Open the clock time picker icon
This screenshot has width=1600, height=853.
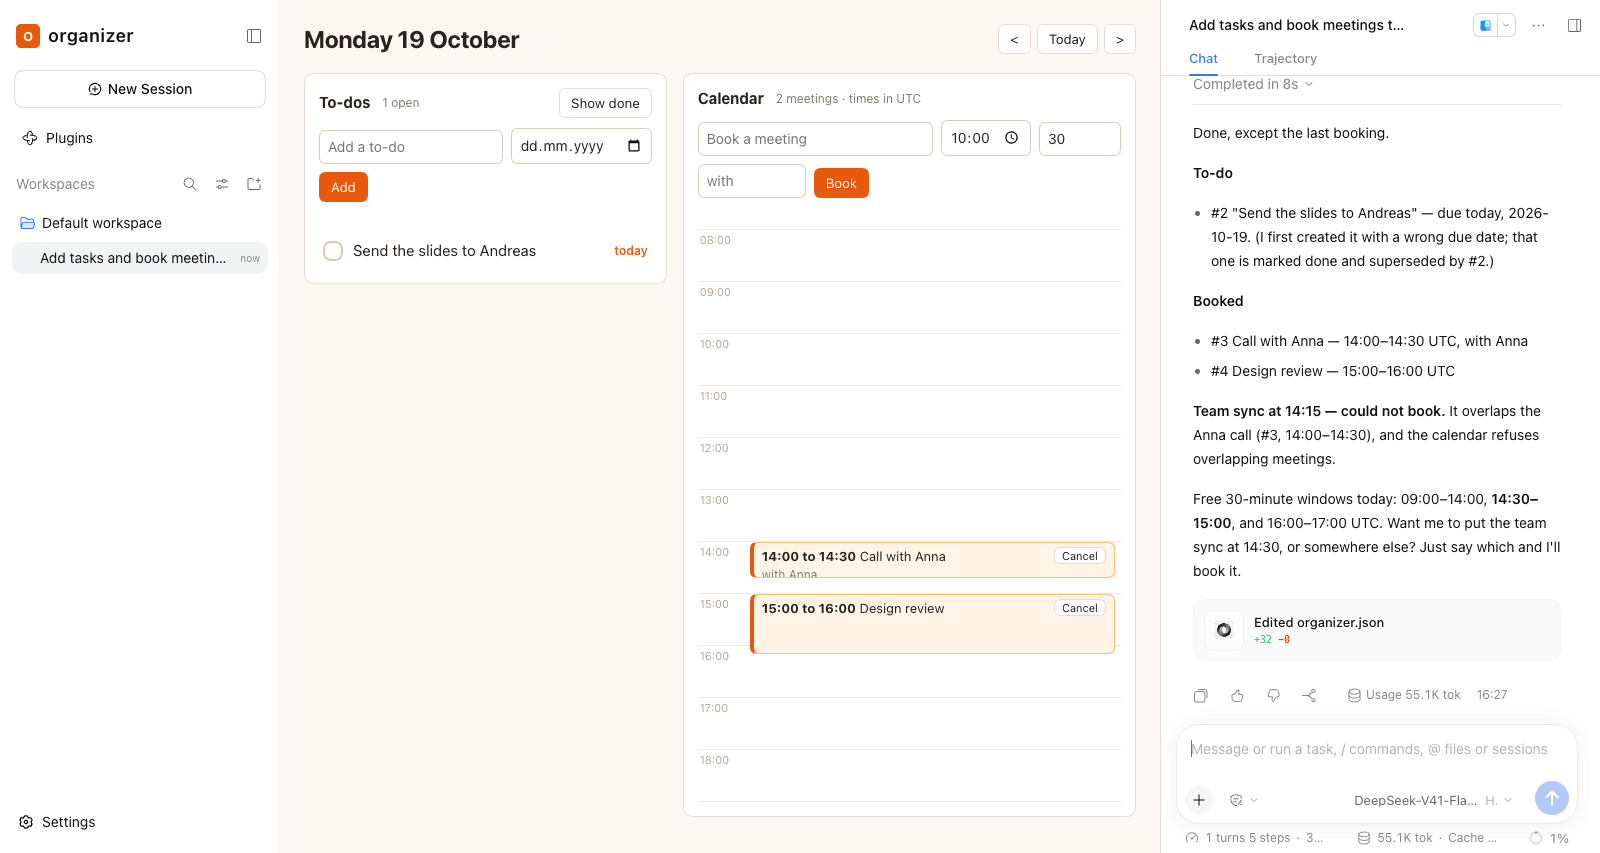[1011, 138]
